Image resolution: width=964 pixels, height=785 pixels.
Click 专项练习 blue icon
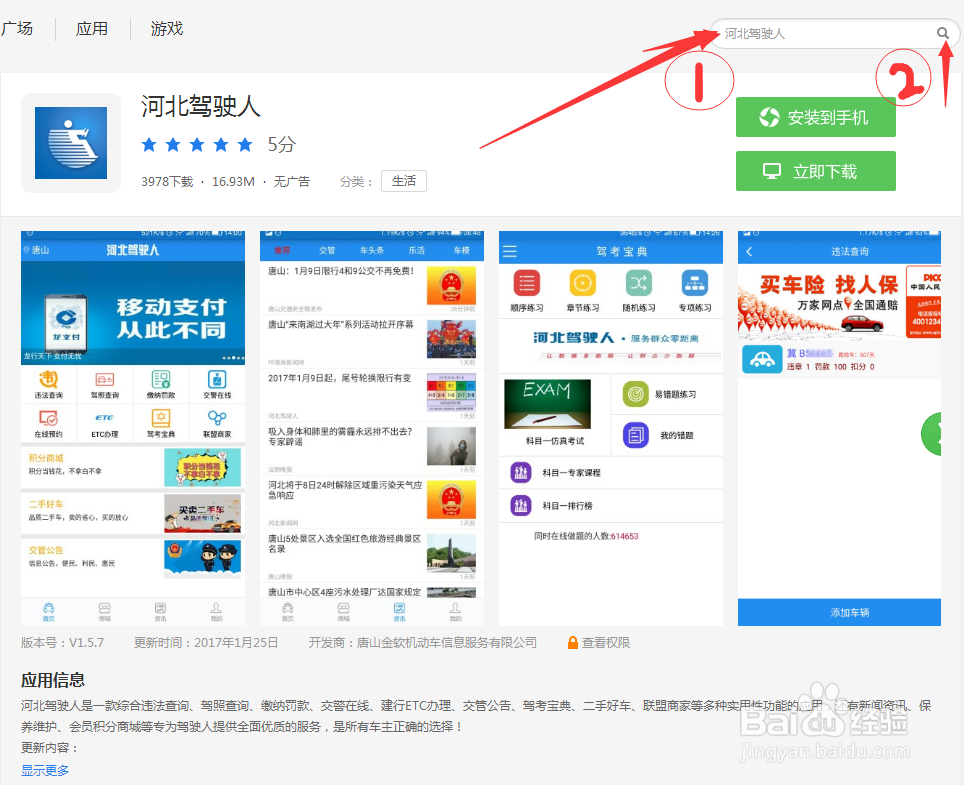click(x=695, y=283)
